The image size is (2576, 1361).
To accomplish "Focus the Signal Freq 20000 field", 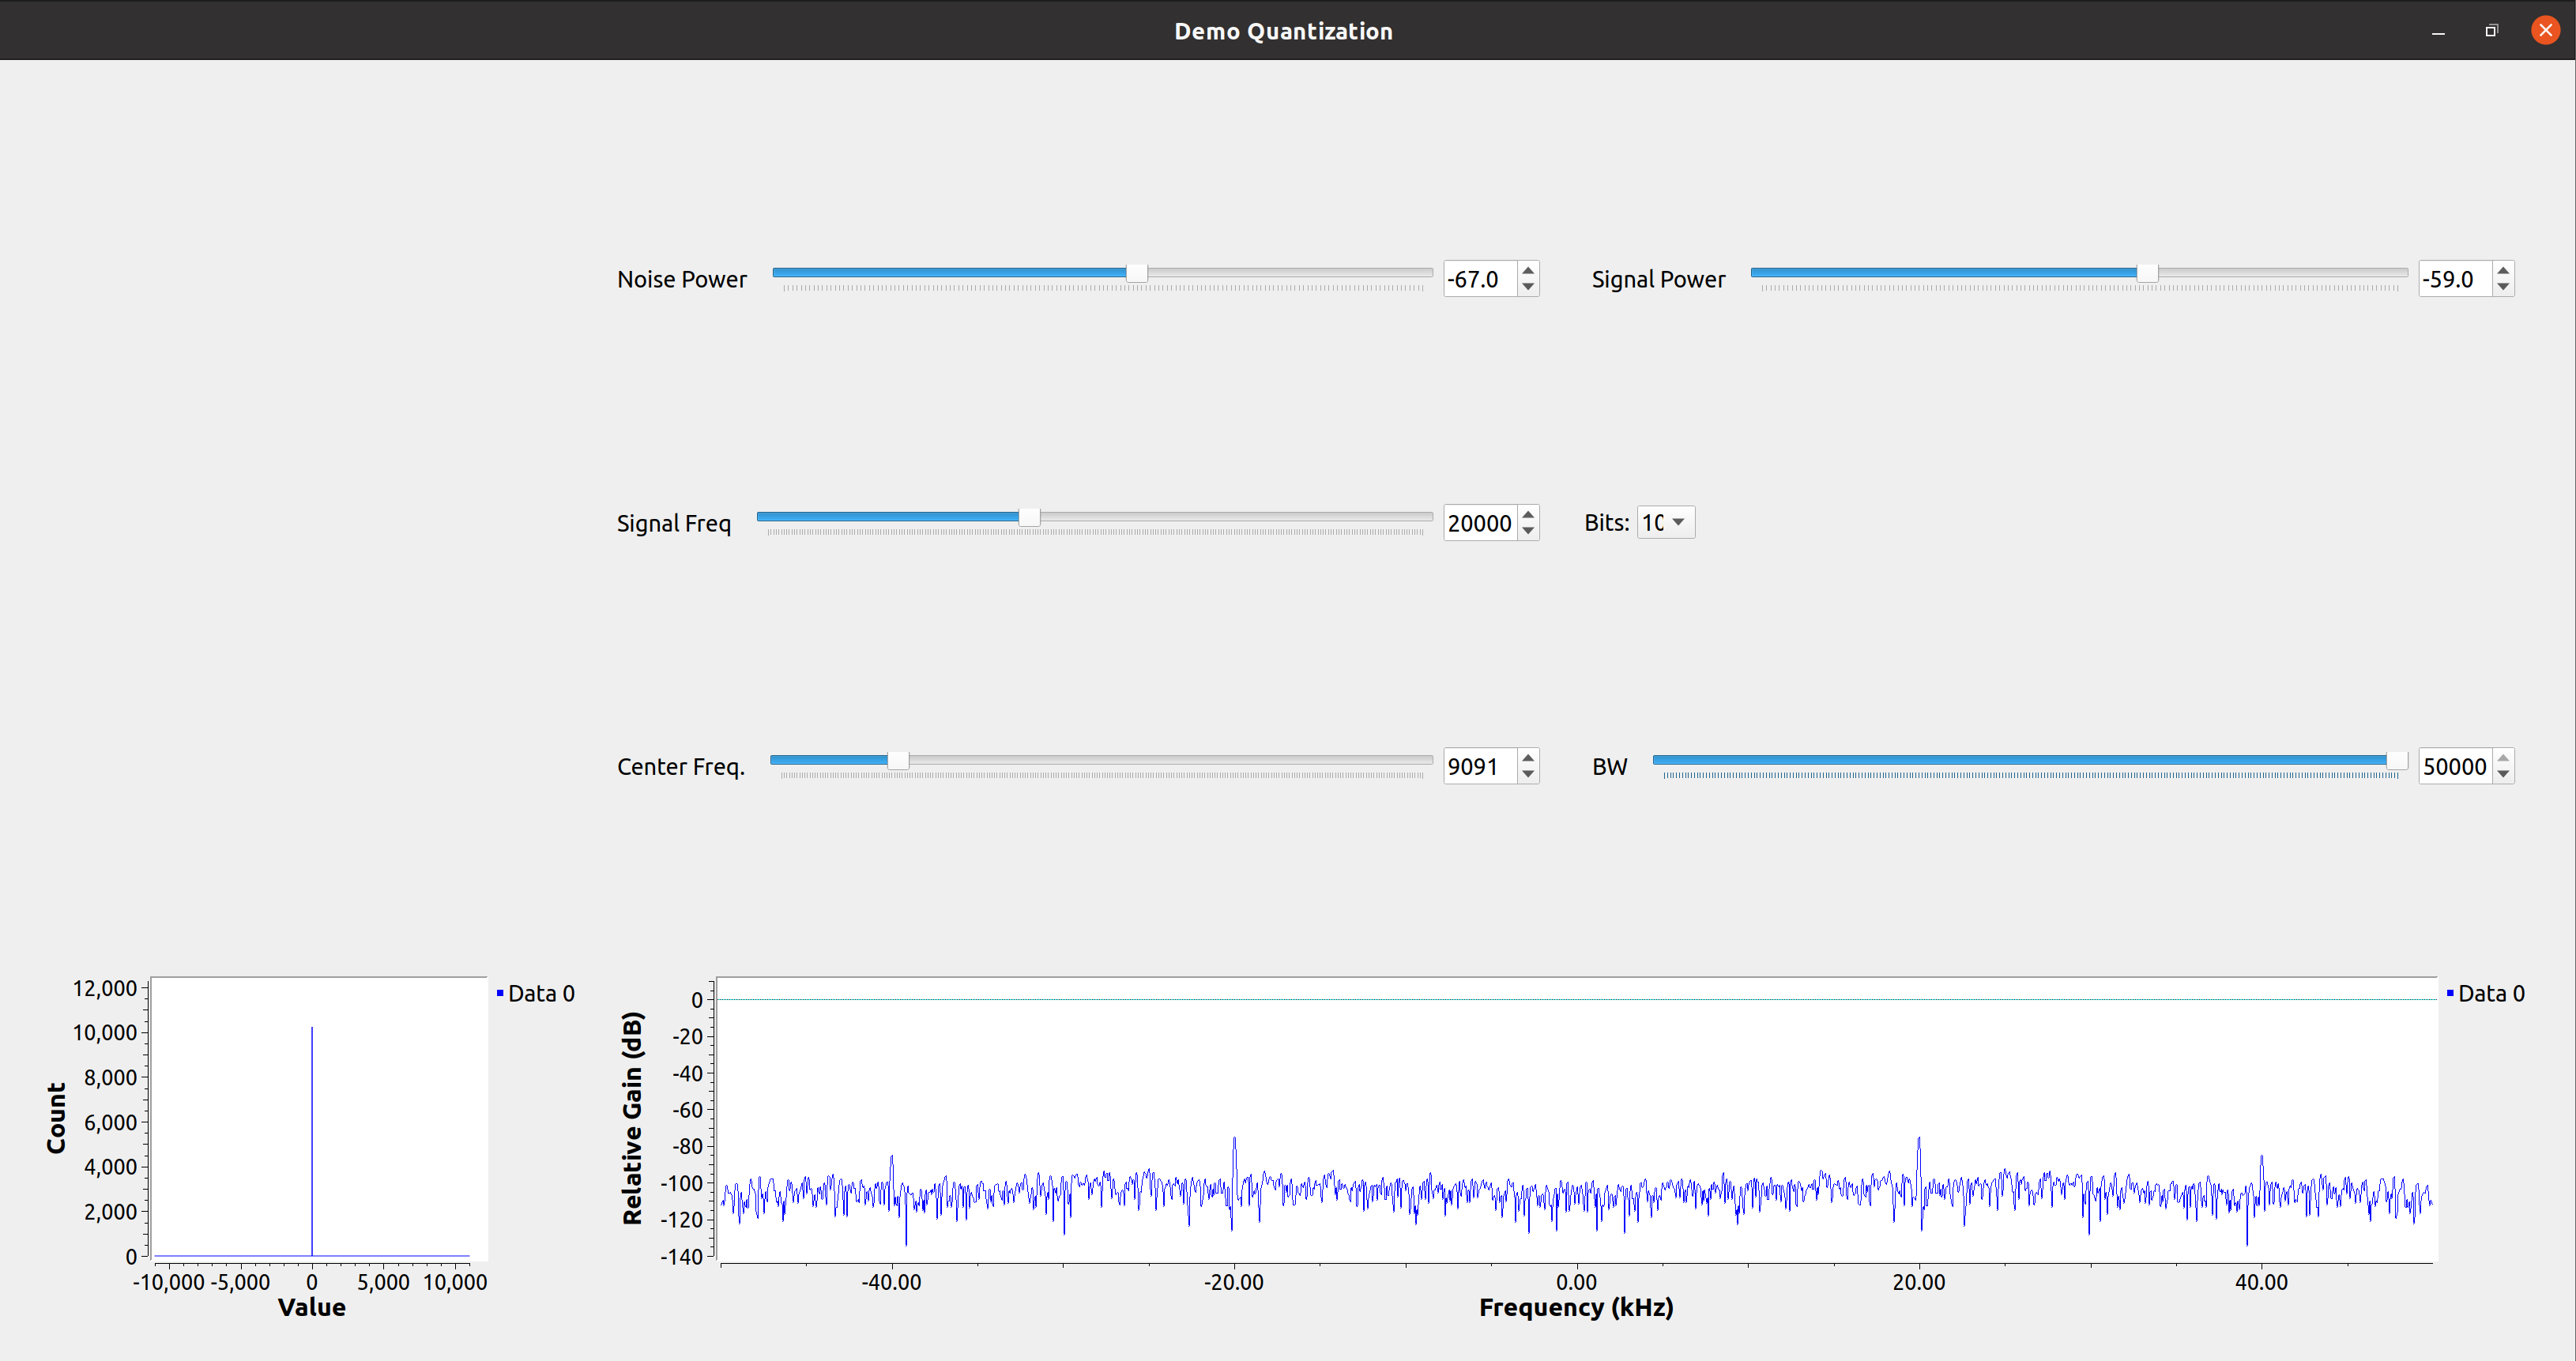I will (x=1480, y=523).
